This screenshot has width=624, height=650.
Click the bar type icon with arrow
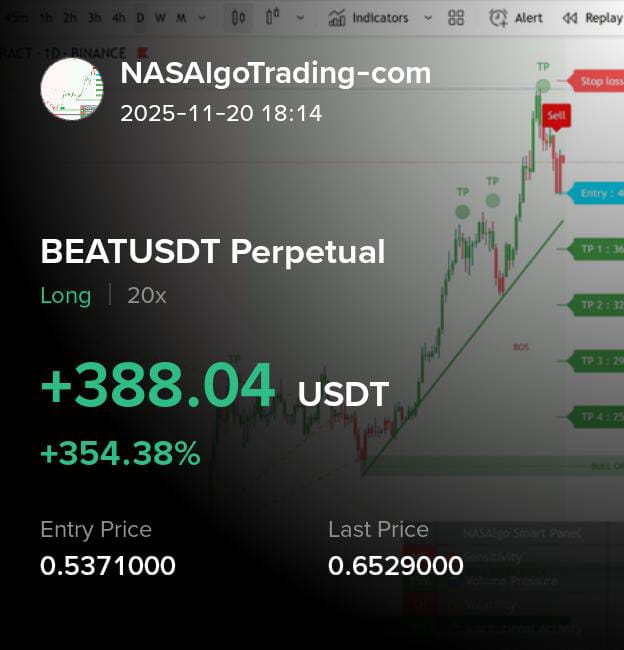[273, 18]
